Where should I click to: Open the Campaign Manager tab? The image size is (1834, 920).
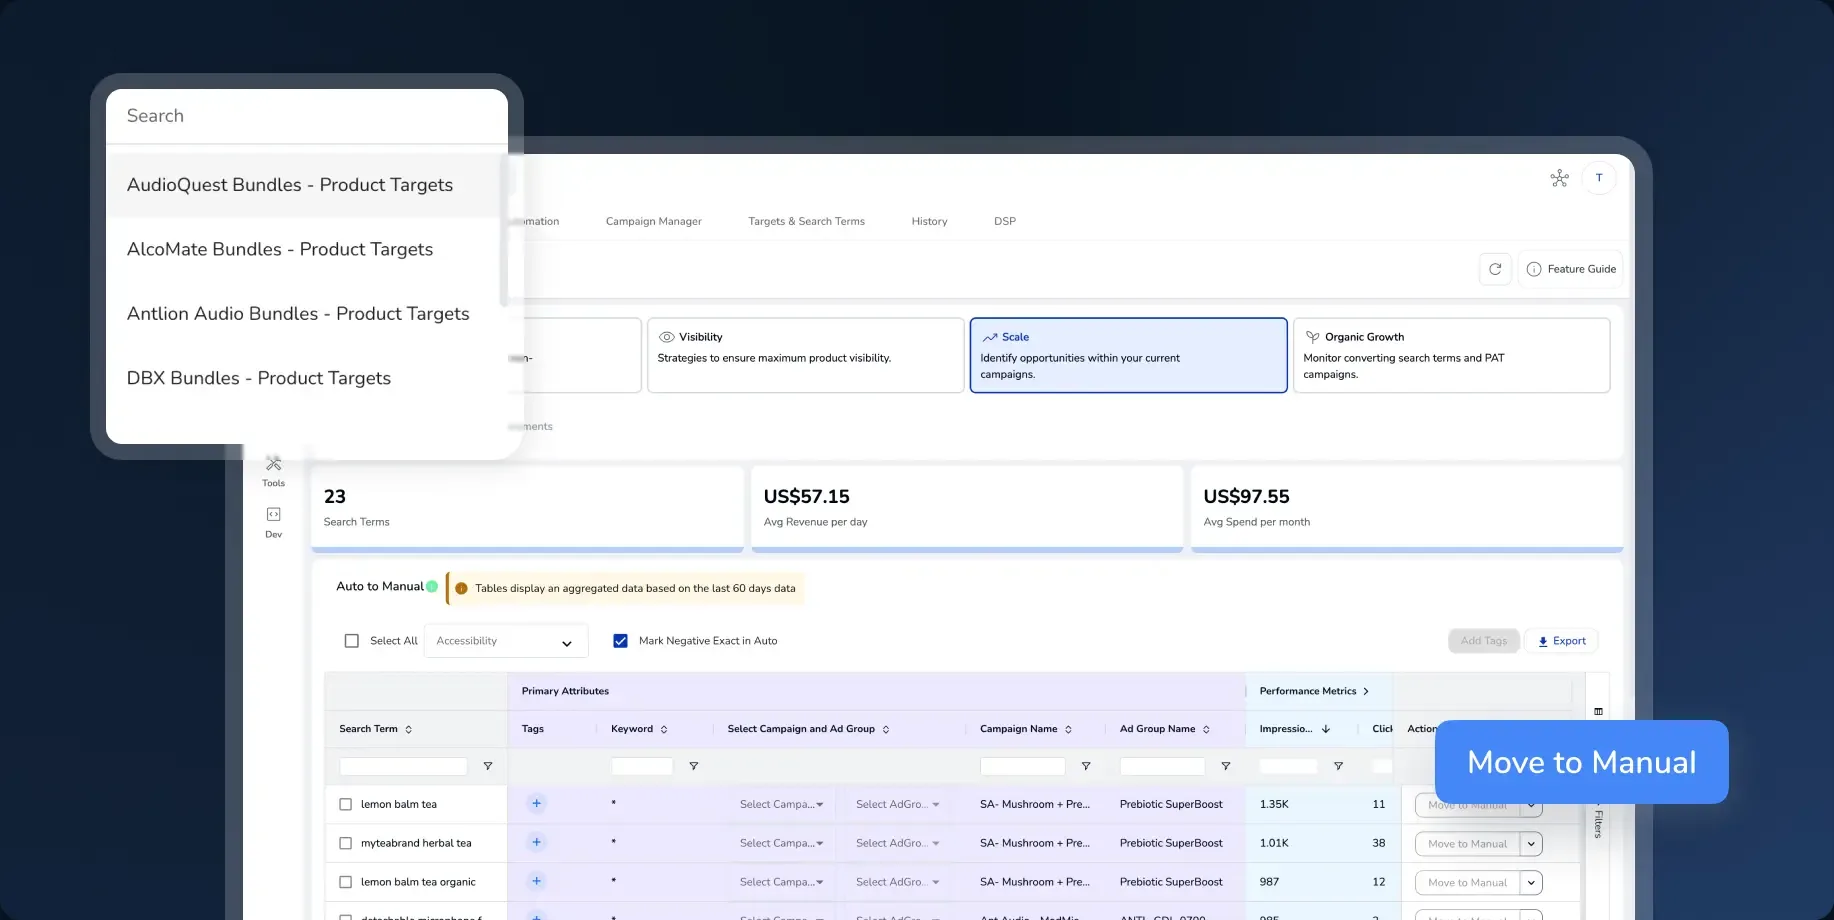(653, 221)
